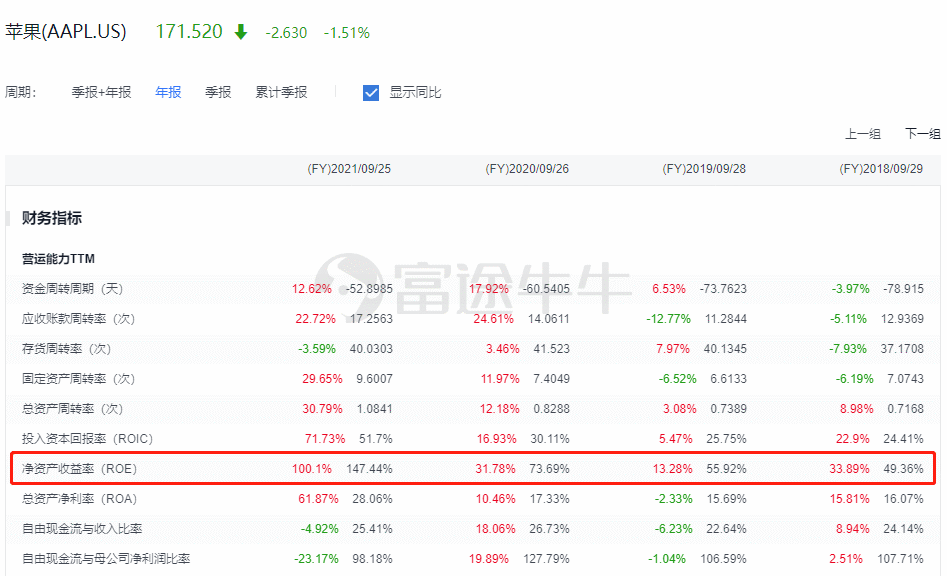Screen dimensions: 947x576
Task: Toggle the 显示同比 checkbox
Action: (371, 93)
